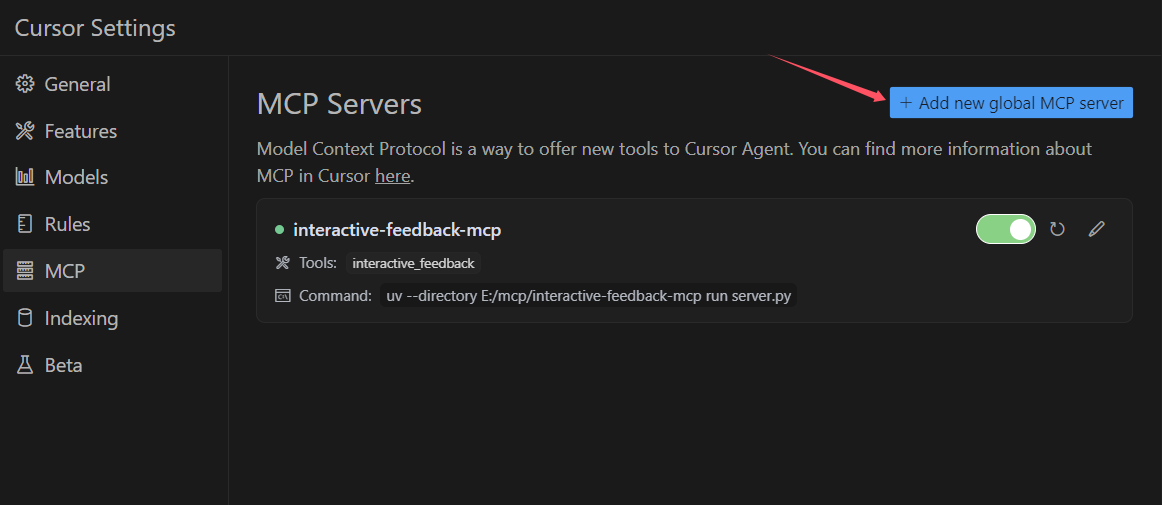Click the MCP Servers heading
Screen dimensions: 1162x505
point(339,105)
